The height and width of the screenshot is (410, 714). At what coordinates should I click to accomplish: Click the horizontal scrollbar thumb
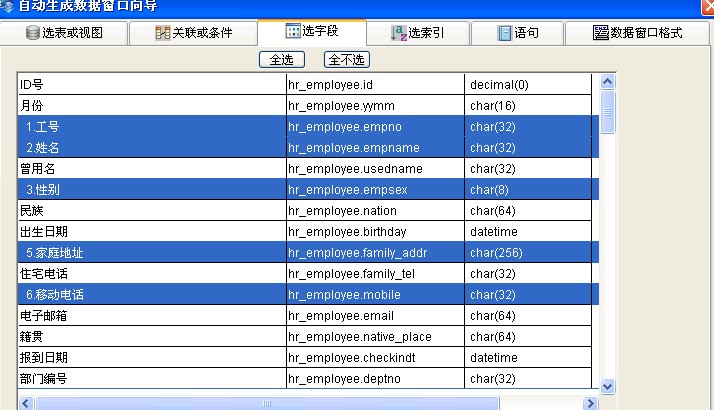tap(266, 403)
